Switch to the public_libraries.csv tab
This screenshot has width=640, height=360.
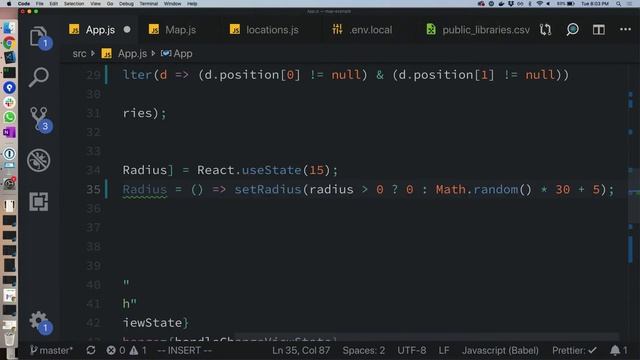tap(478, 30)
